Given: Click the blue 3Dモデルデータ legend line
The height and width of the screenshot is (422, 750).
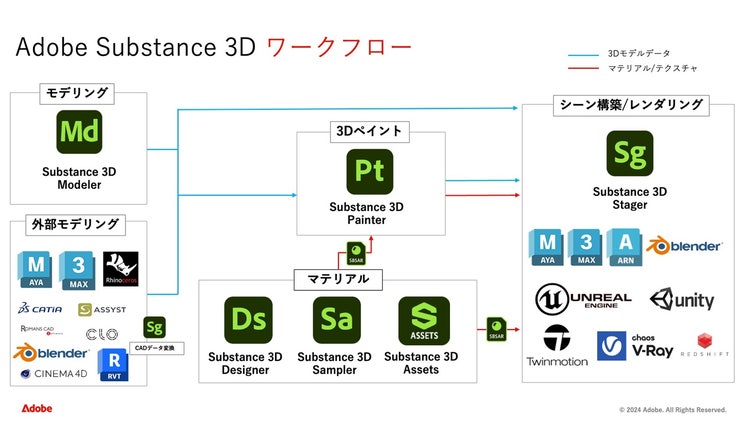Looking at the screenshot, I should [583, 55].
